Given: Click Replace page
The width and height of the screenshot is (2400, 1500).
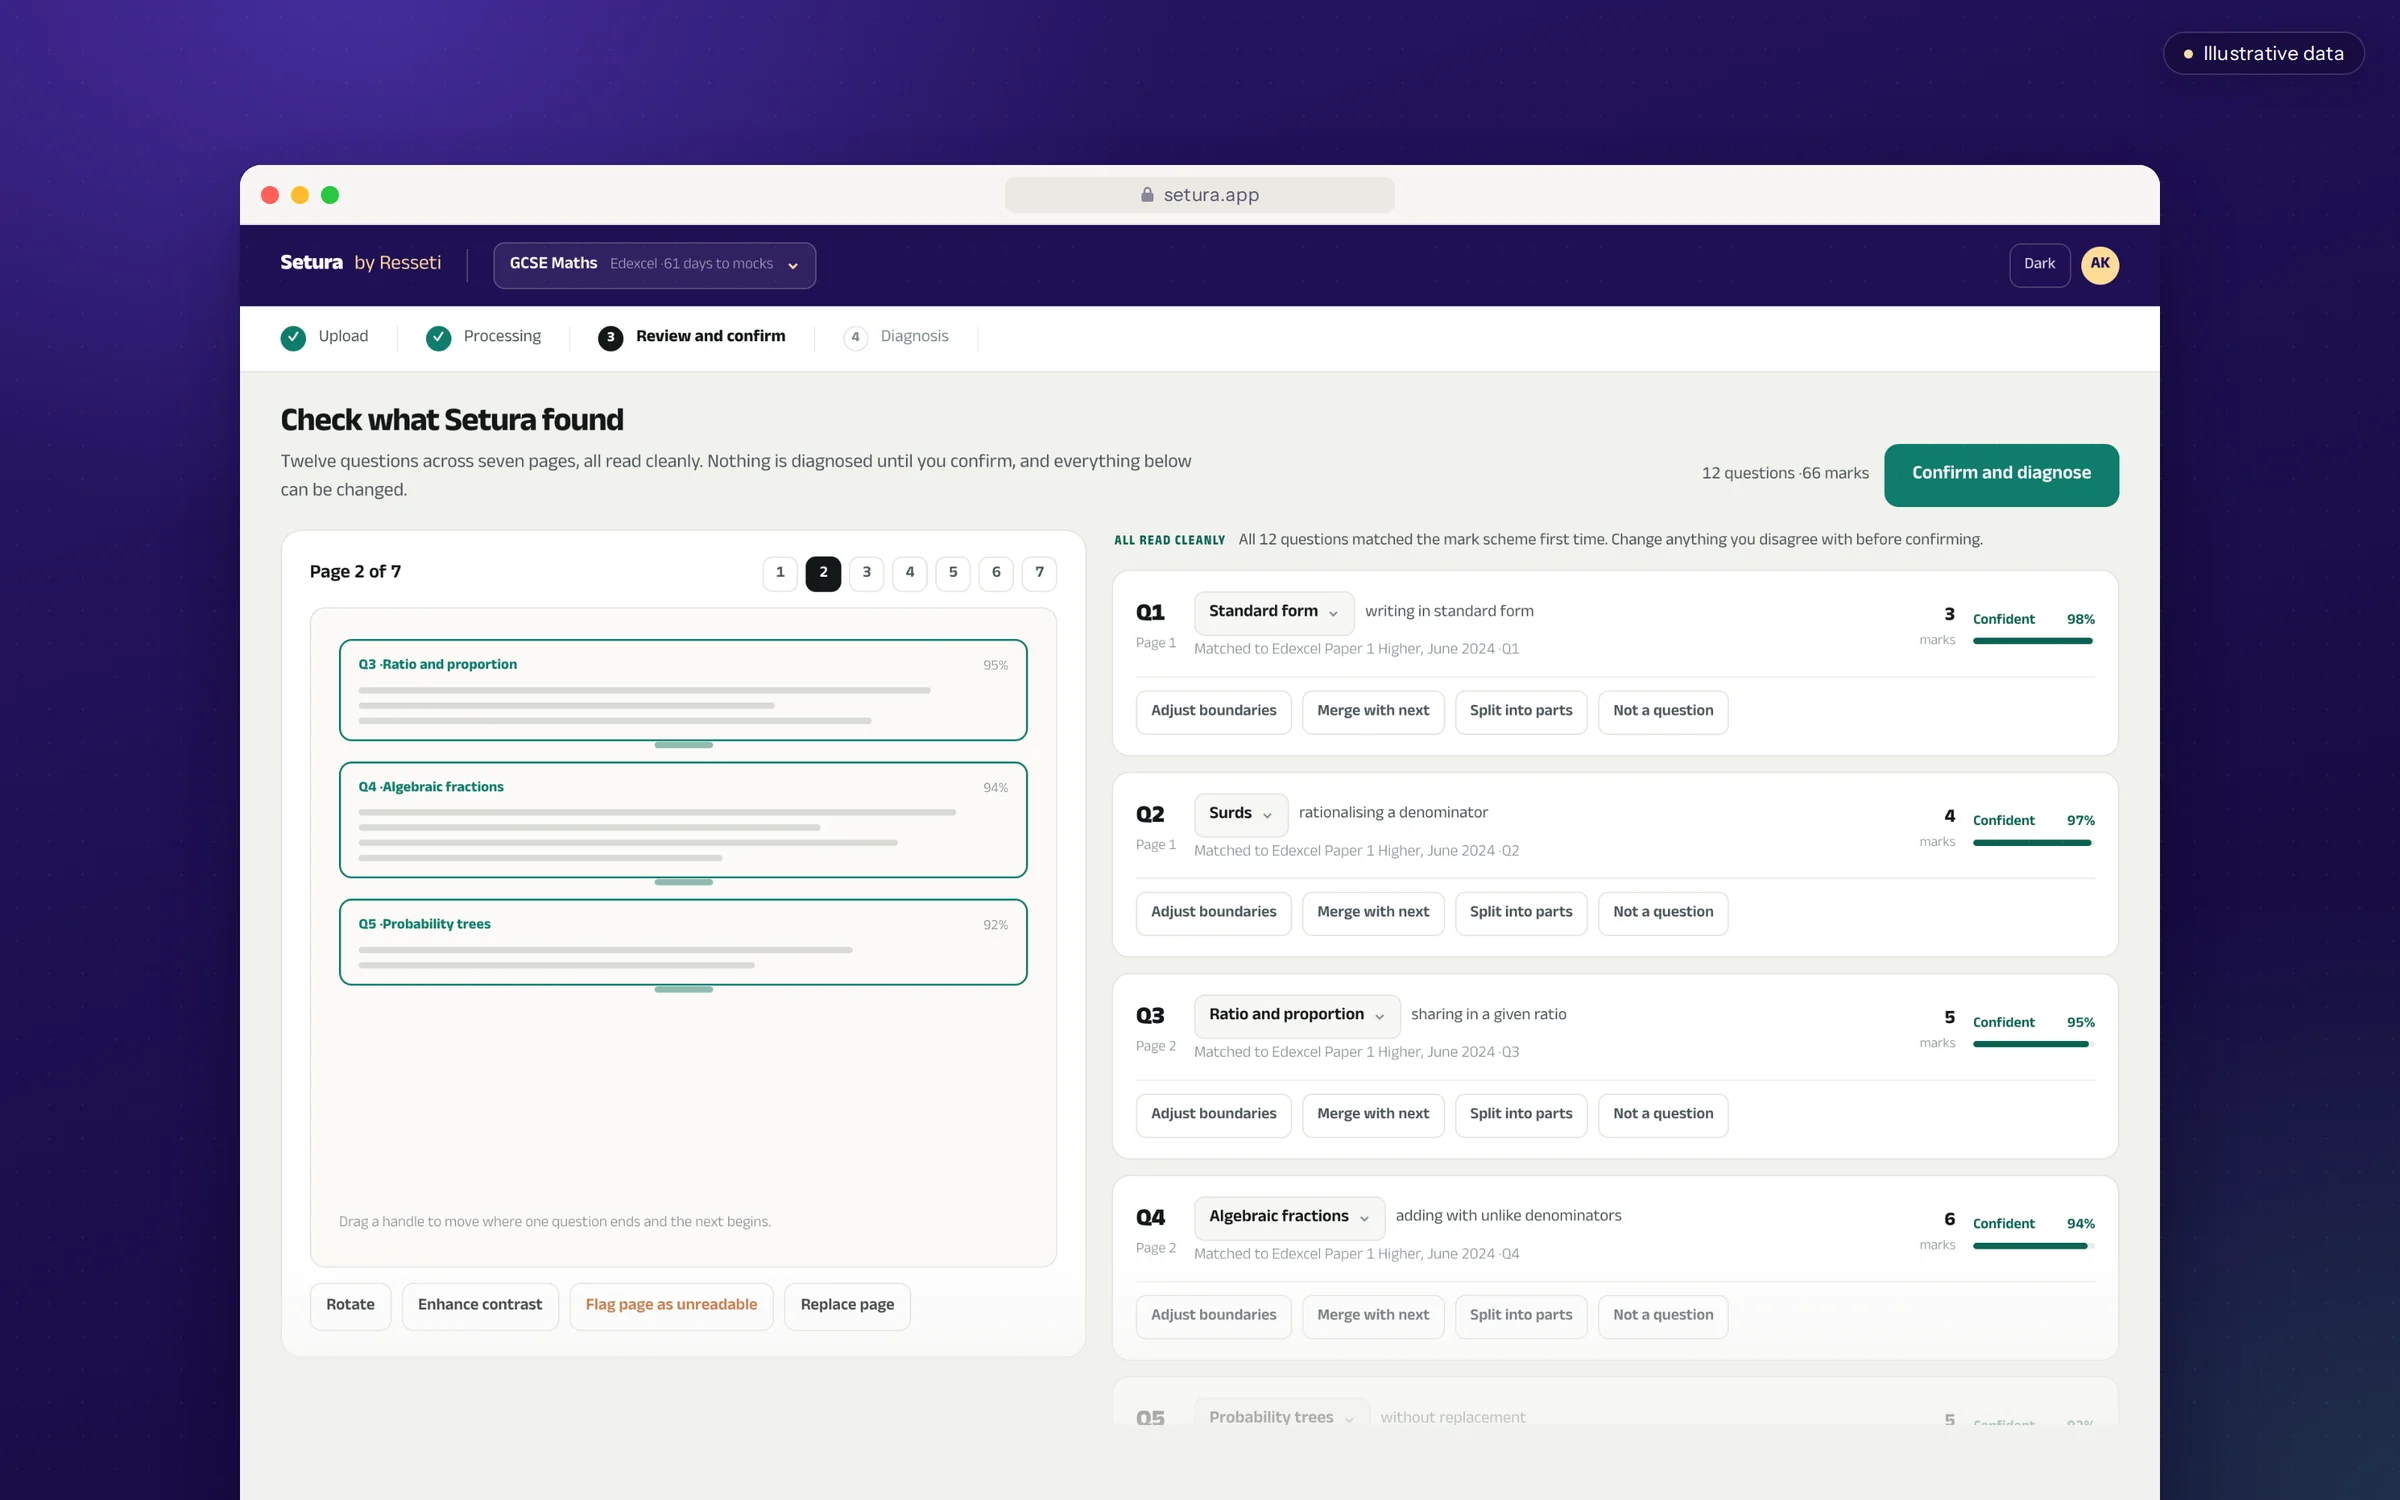Looking at the screenshot, I should (x=847, y=1305).
